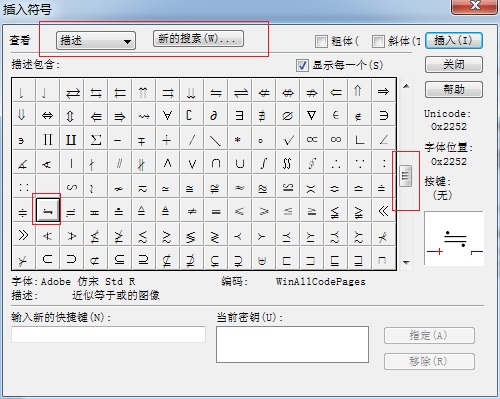Toggle the 粗体 (bold) checkbox
The image size is (500, 399).
[321, 42]
